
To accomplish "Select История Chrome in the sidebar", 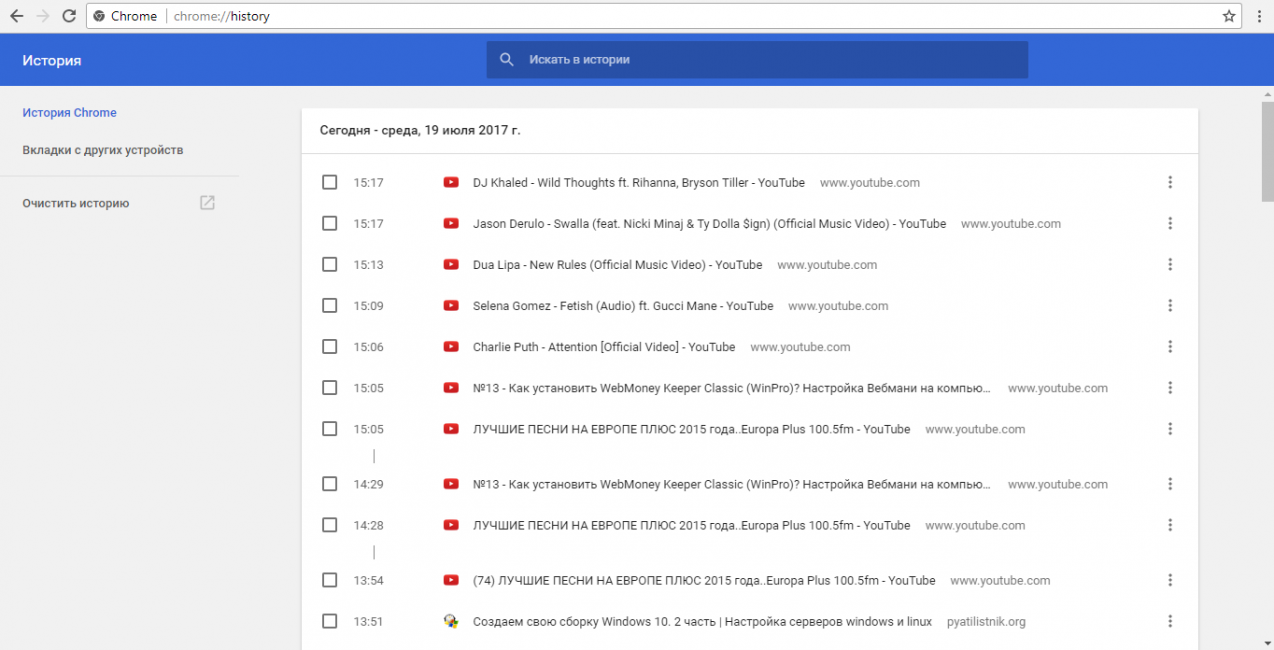I will point(70,113).
